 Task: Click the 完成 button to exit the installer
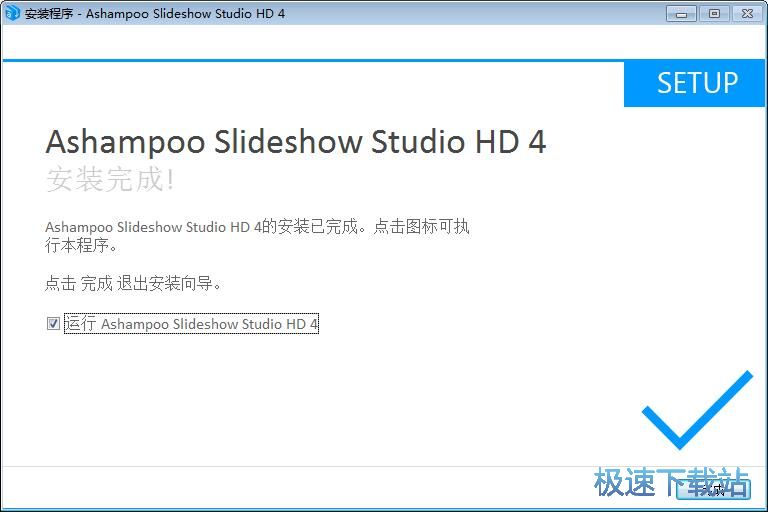tap(713, 488)
